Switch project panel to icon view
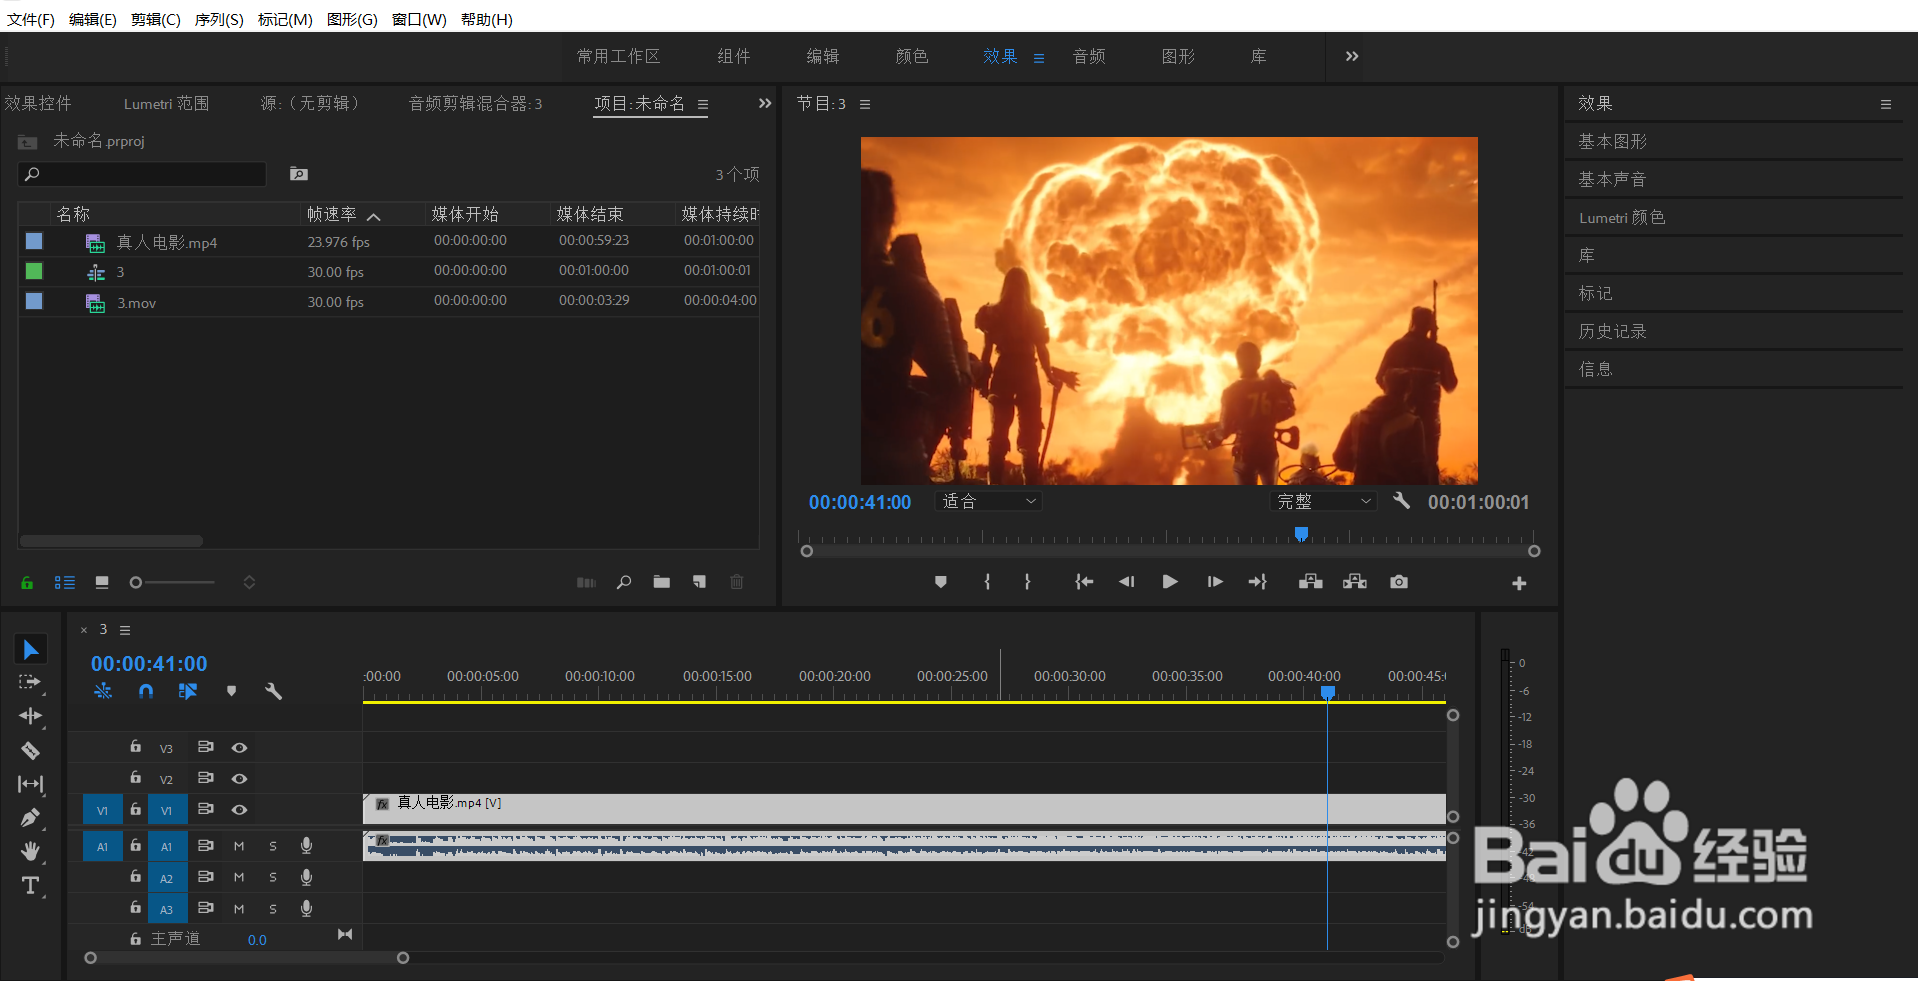Screen dimensions: 1918x981 pyautogui.click(x=102, y=582)
